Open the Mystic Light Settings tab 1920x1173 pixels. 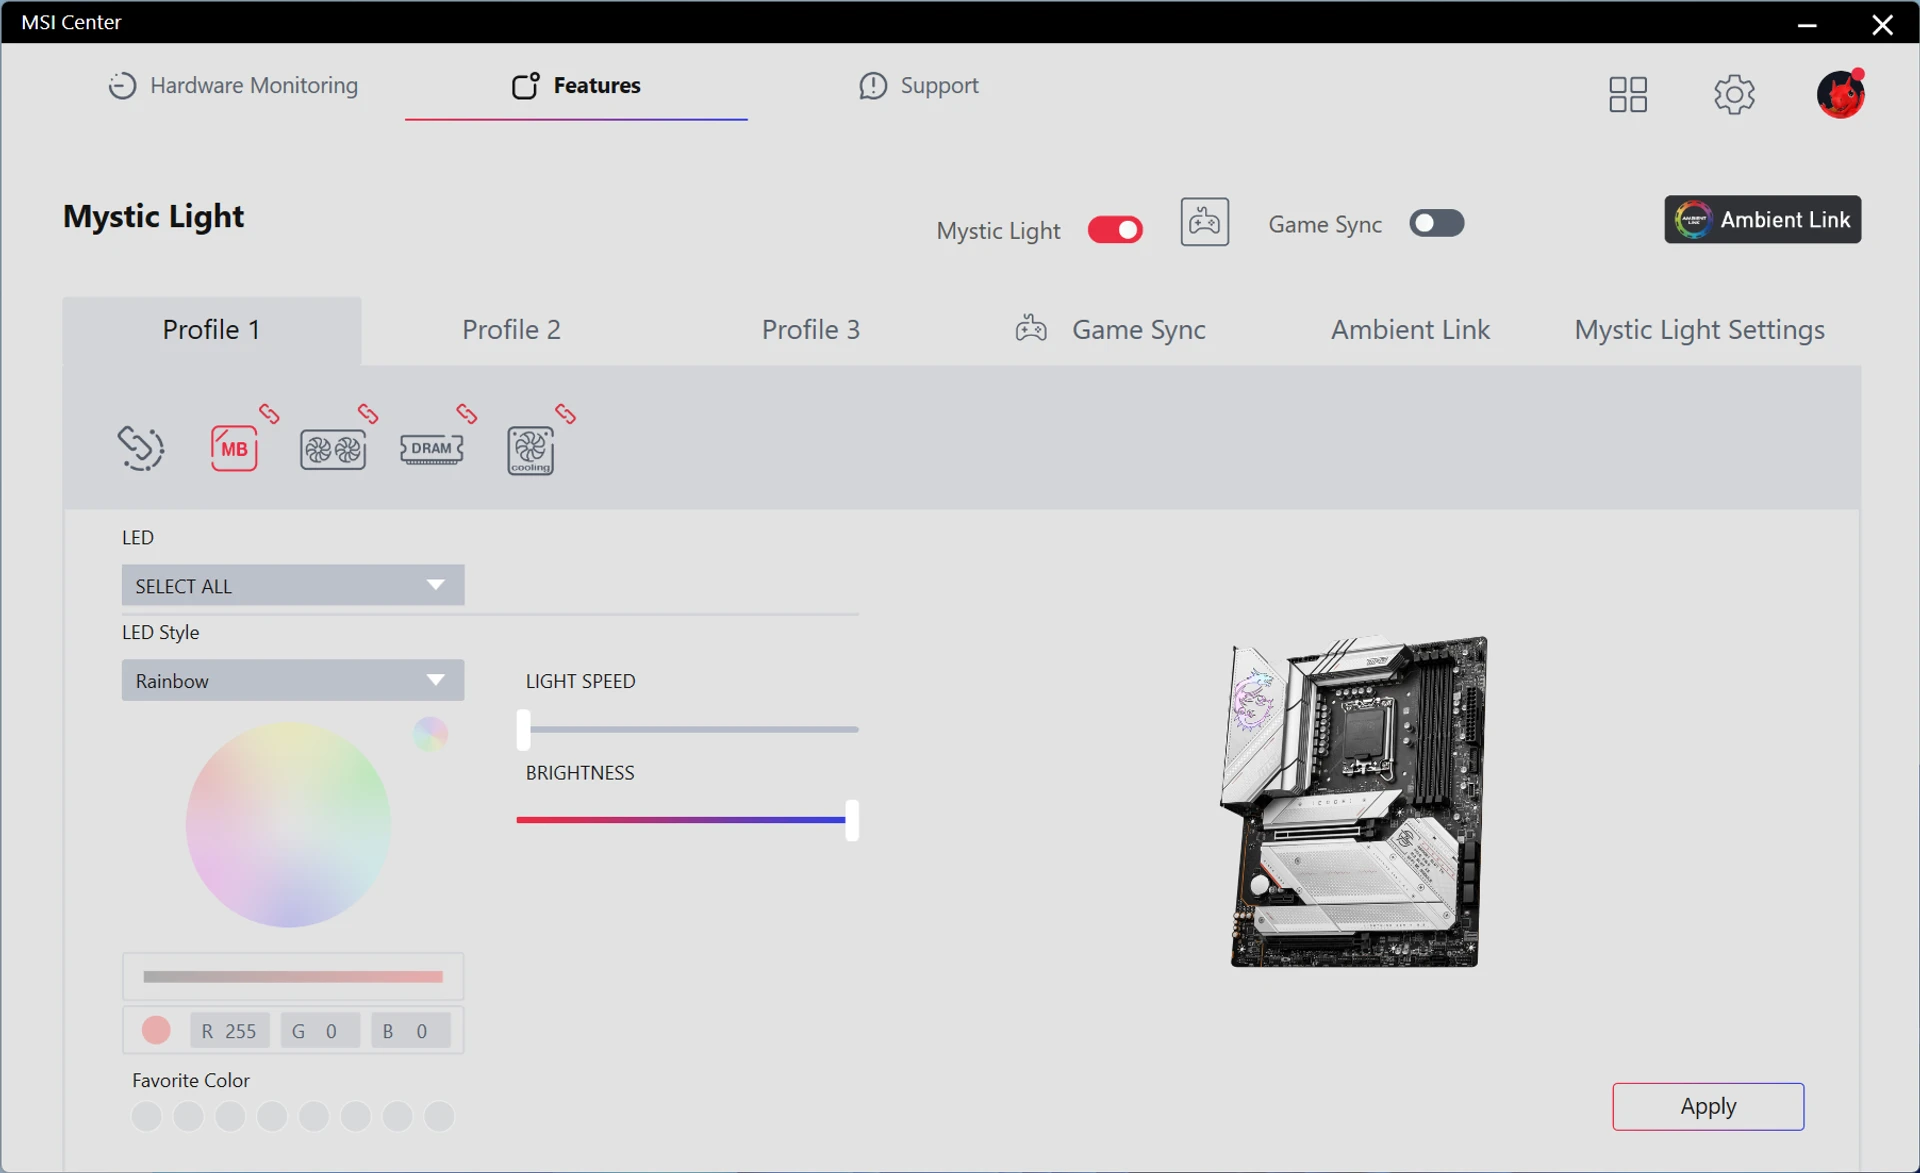pyautogui.click(x=1699, y=330)
